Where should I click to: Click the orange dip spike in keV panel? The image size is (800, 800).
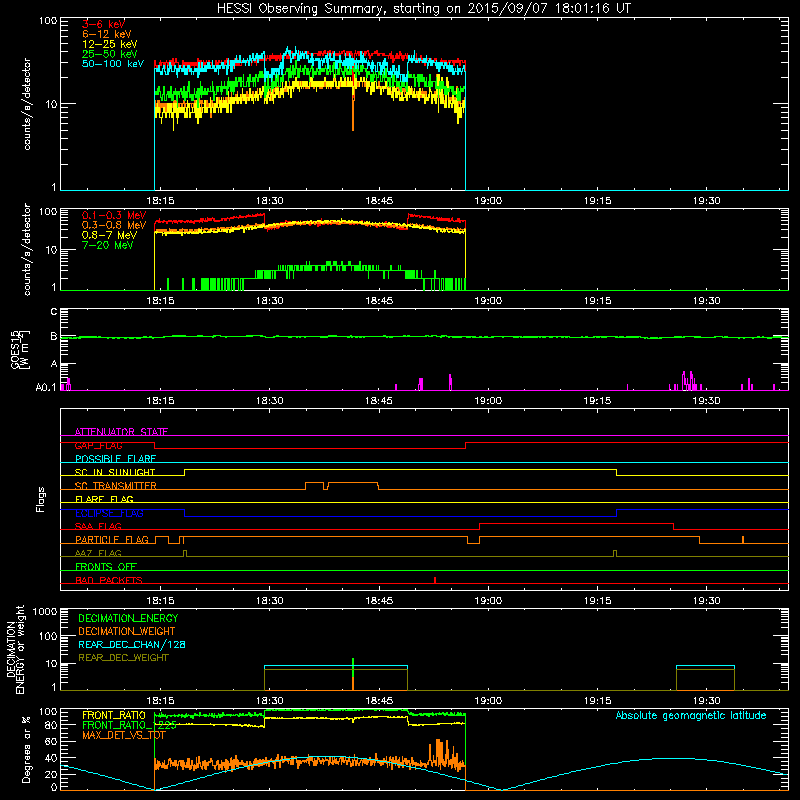(353, 112)
